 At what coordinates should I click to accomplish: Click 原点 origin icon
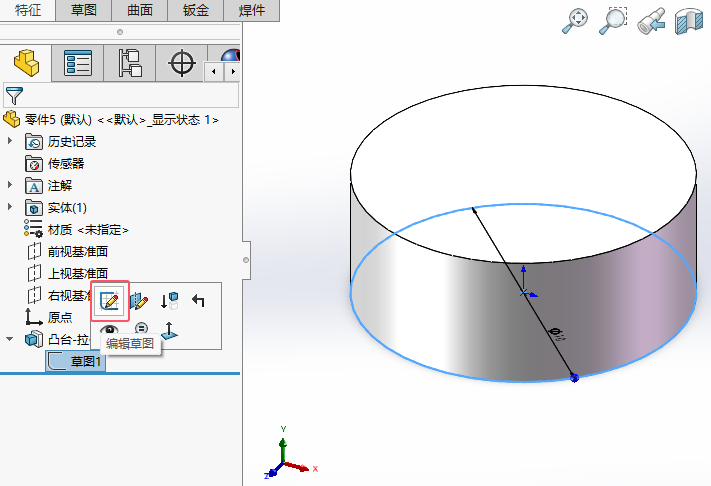click(33, 317)
